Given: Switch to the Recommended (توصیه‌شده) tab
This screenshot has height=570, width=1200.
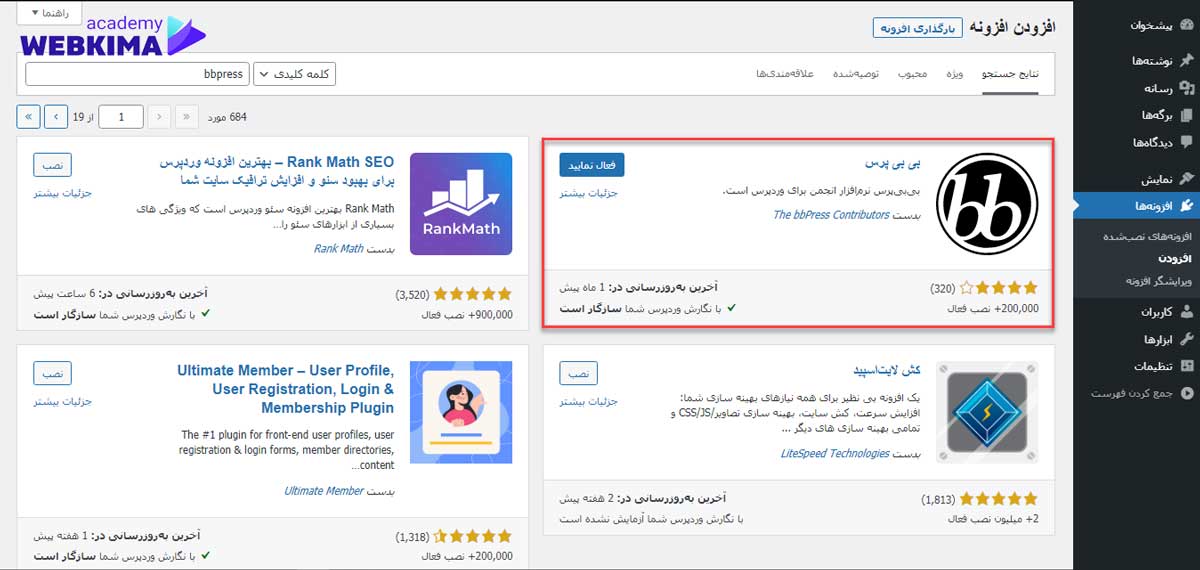Looking at the screenshot, I should pos(856,75).
